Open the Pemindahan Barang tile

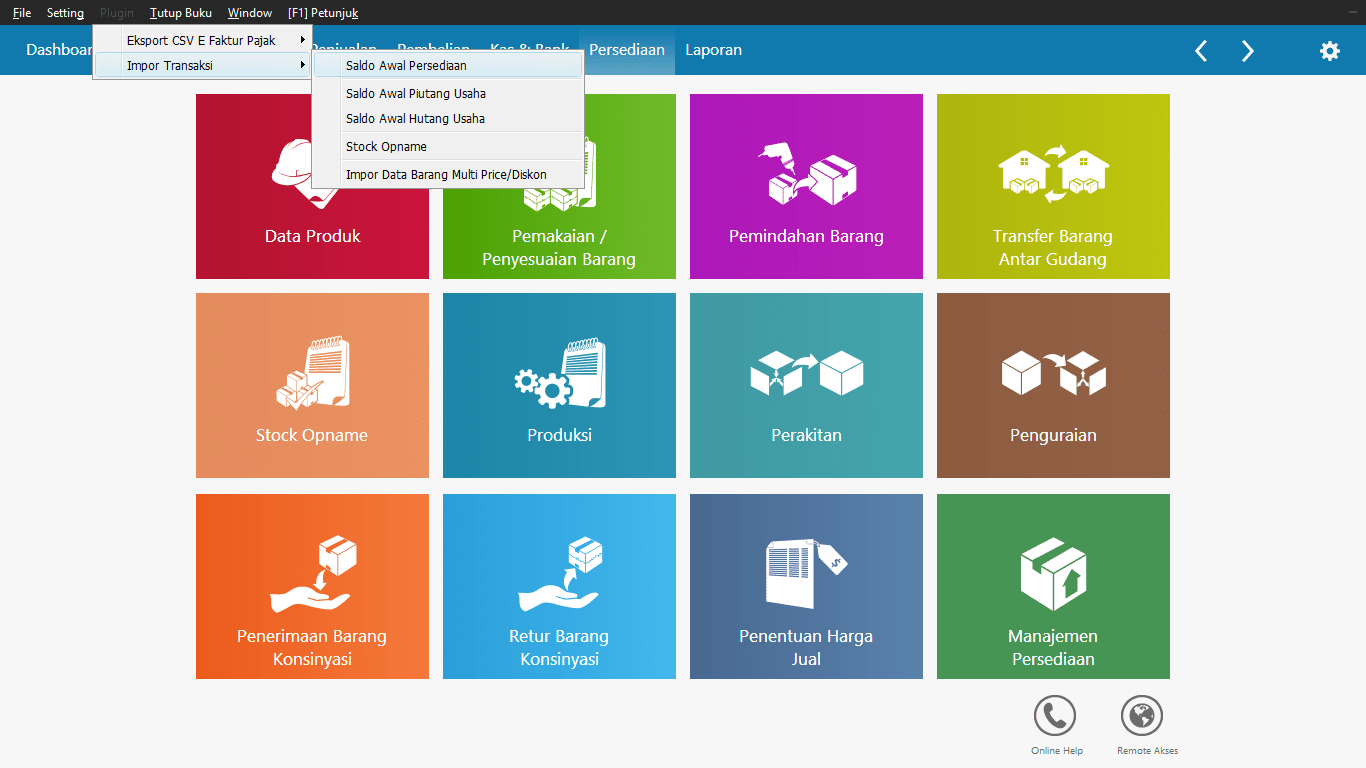(x=806, y=187)
